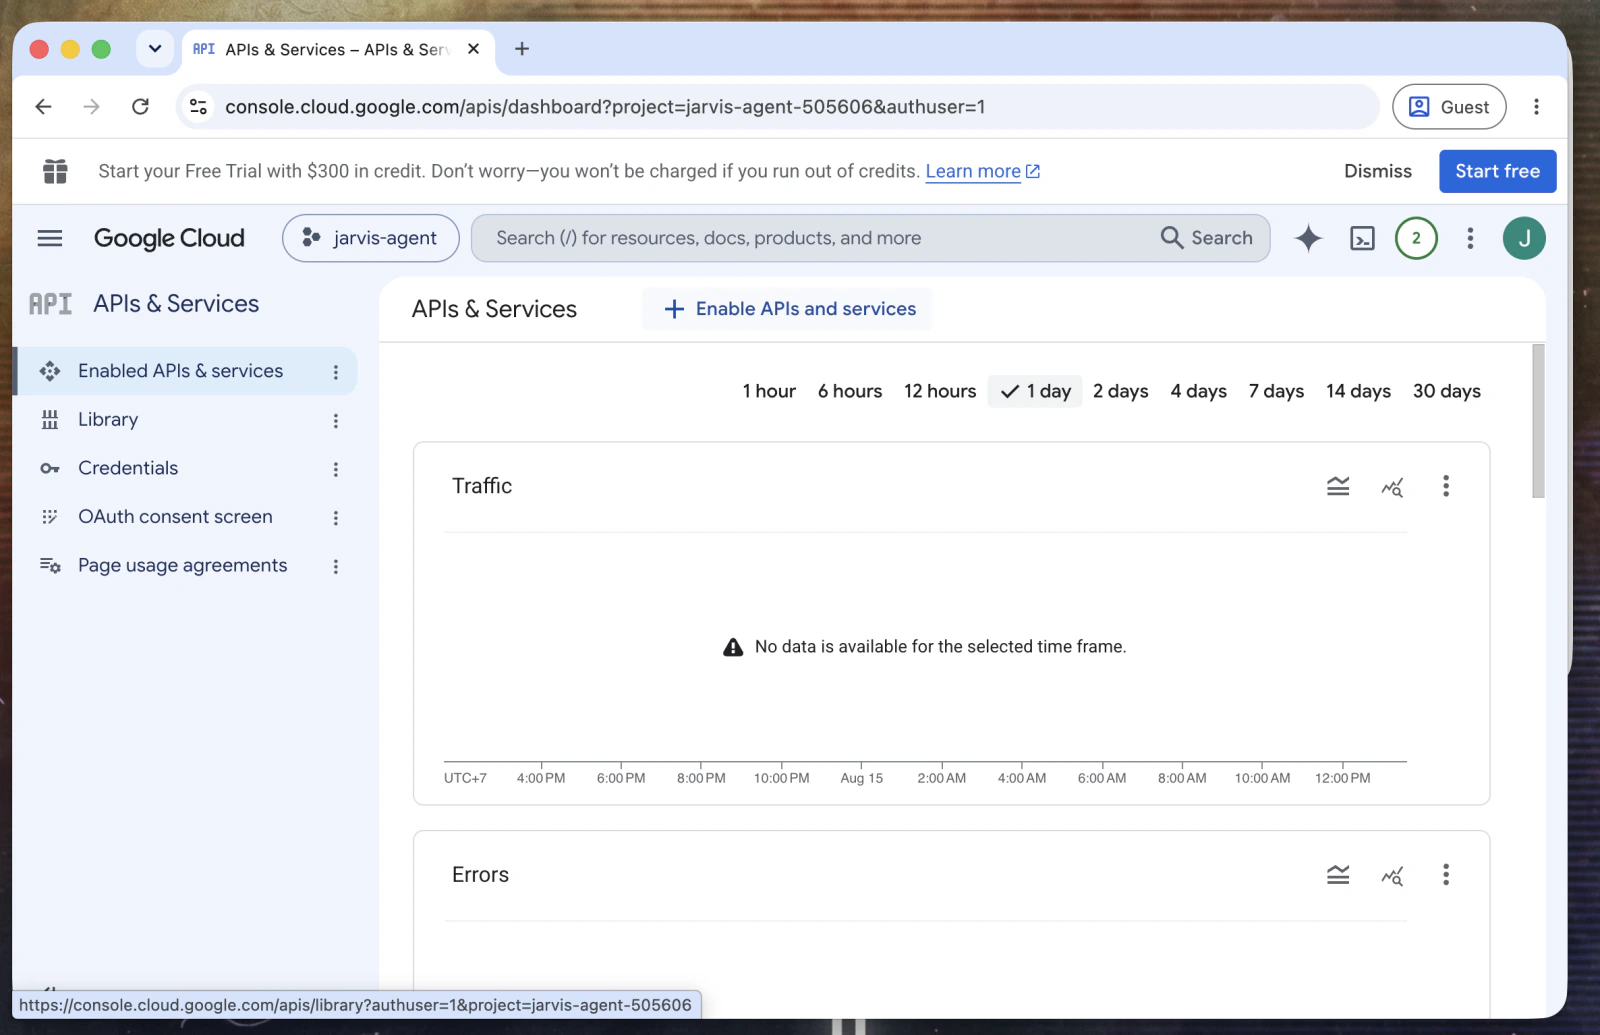Viewport: 1600px width, 1035px height.
Task: Toggle the Traffic chart legend icon
Action: (x=1338, y=486)
